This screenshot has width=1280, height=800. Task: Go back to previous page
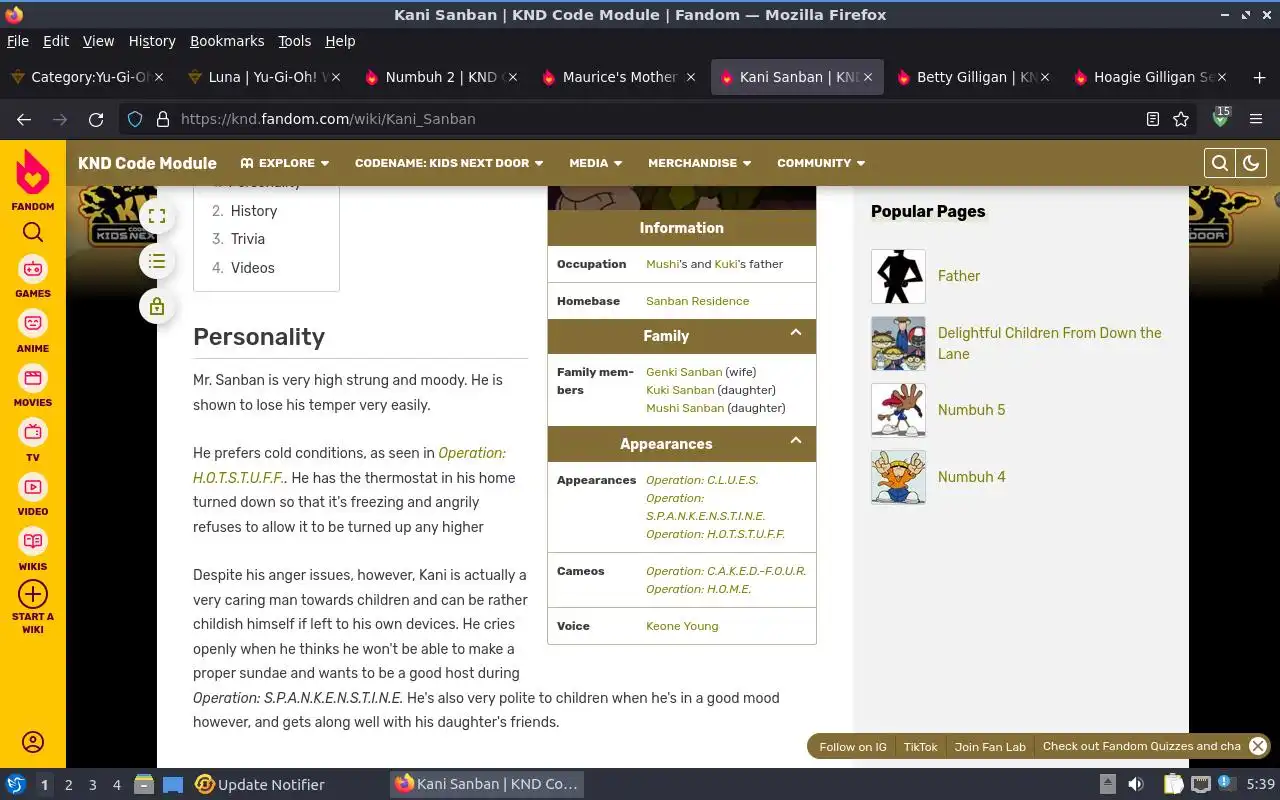(24, 119)
